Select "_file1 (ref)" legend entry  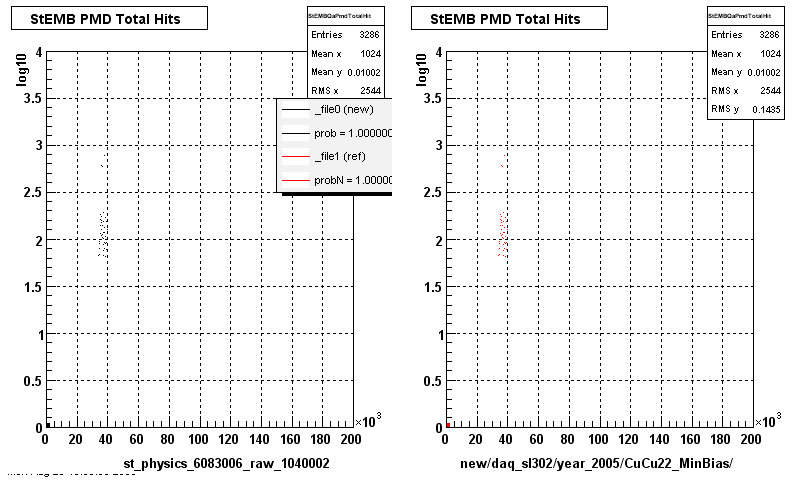click(x=340, y=156)
